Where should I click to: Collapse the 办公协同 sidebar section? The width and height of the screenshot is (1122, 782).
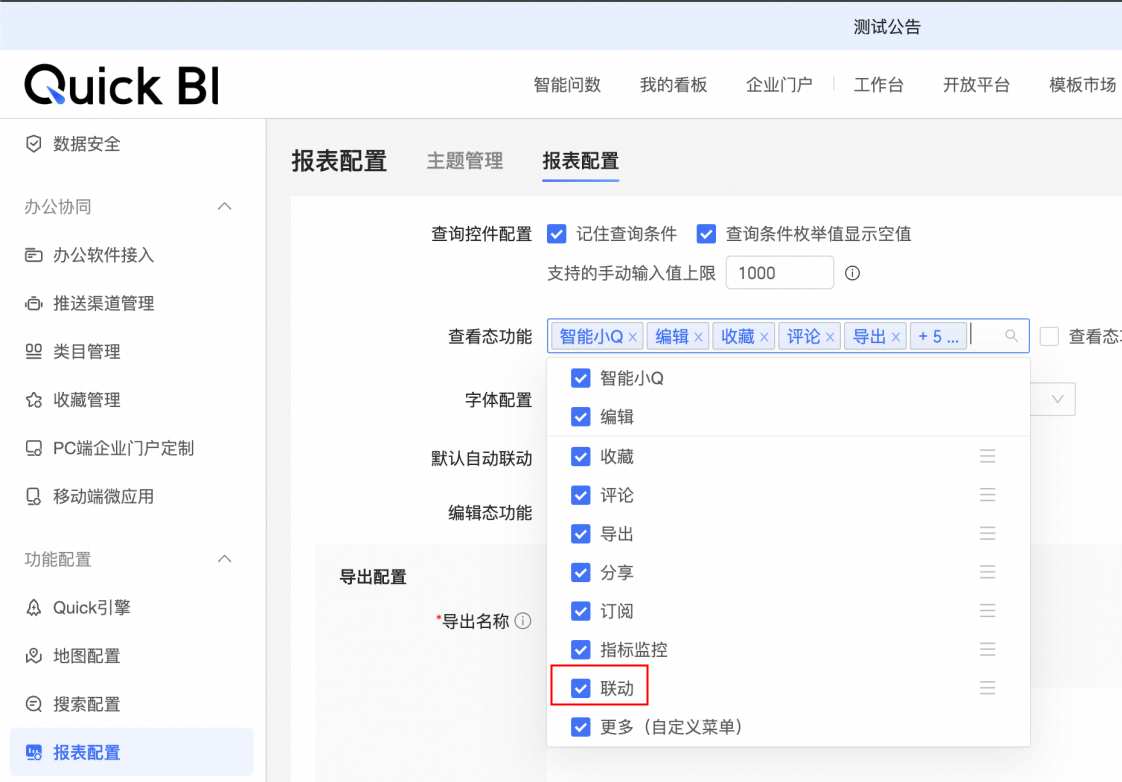(x=225, y=207)
